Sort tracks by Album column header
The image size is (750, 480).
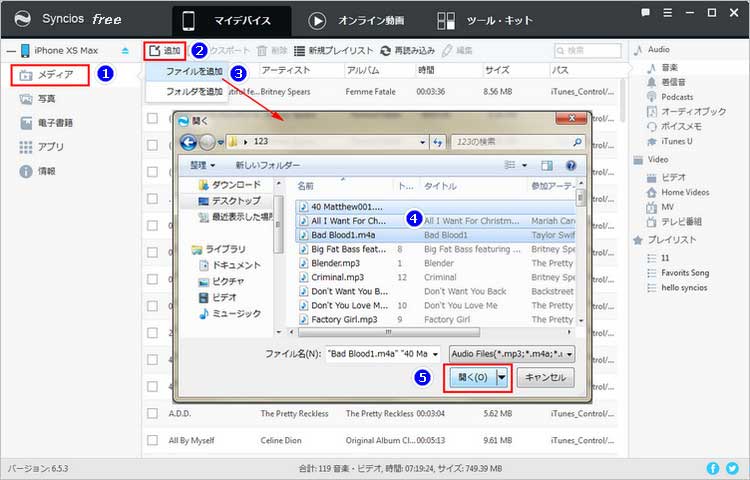point(363,70)
